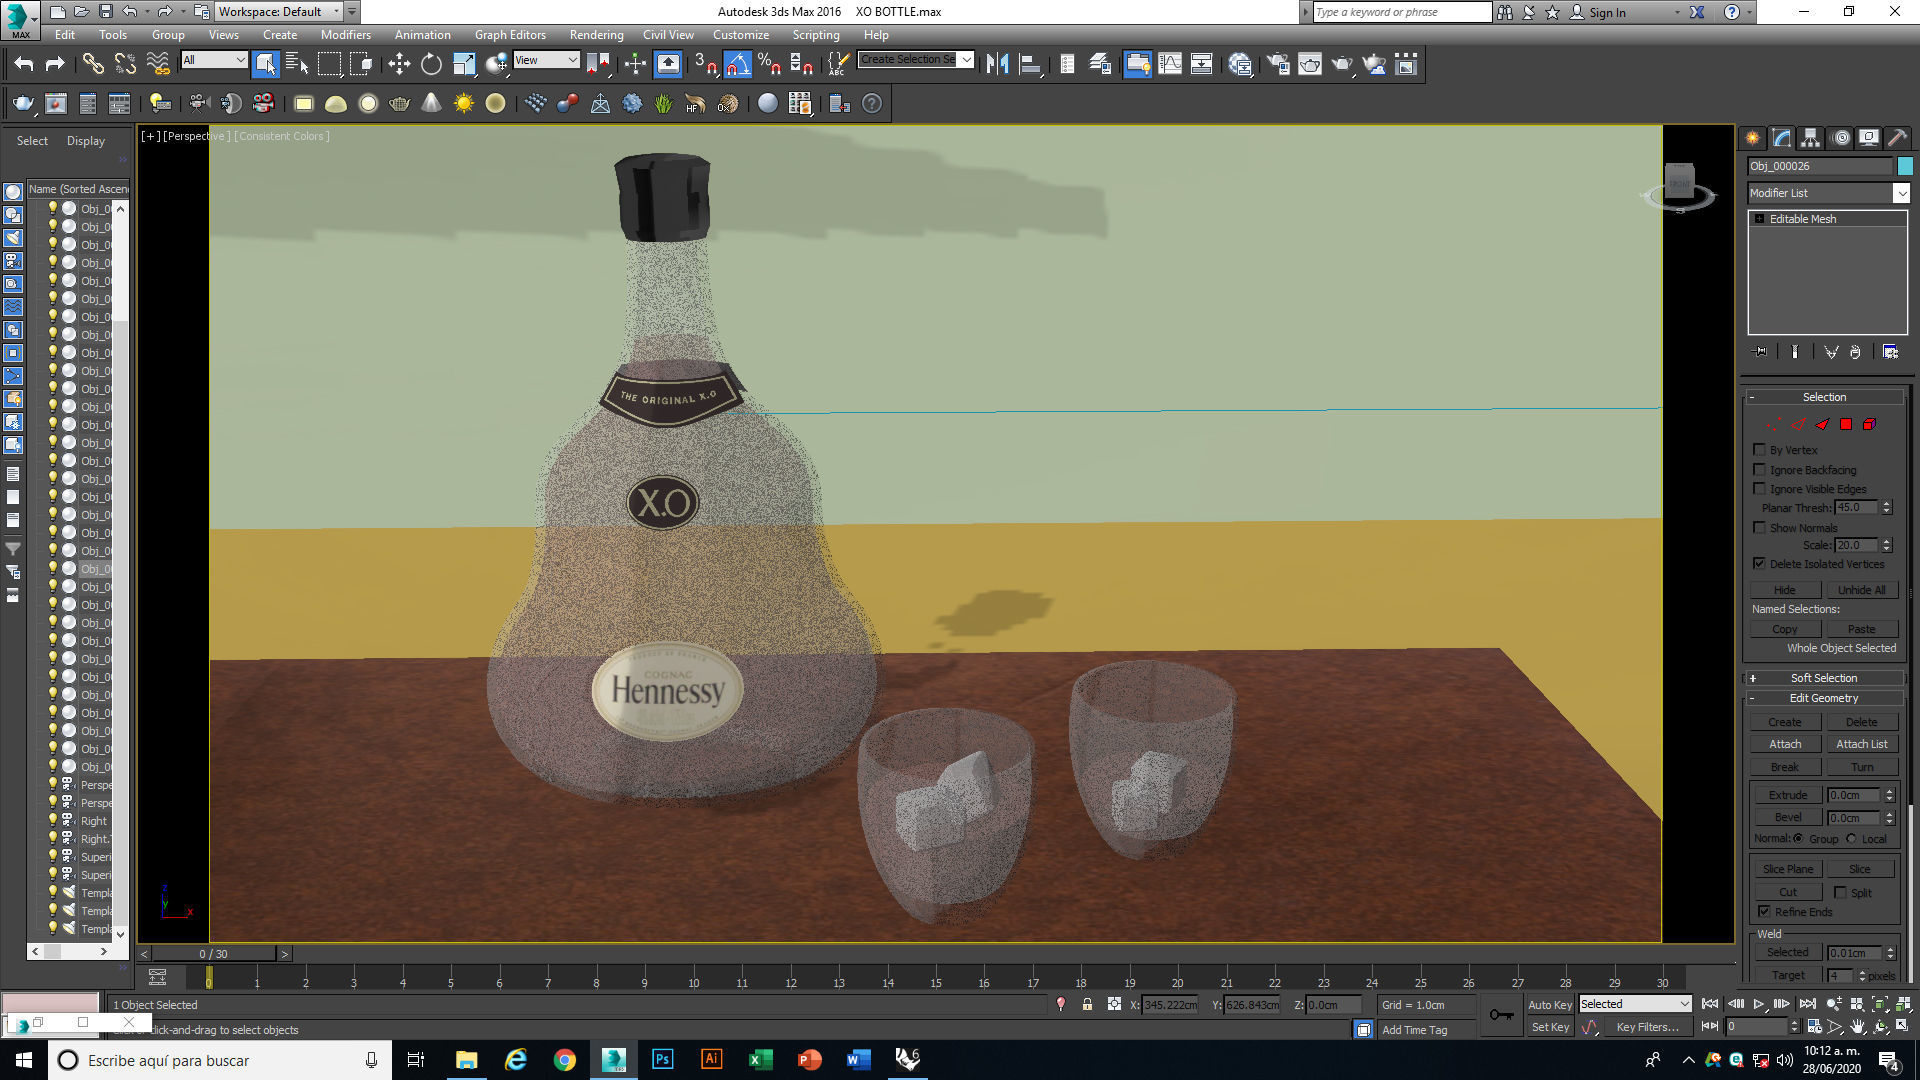Click the Slice Plane button

[x=1787, y=869]
